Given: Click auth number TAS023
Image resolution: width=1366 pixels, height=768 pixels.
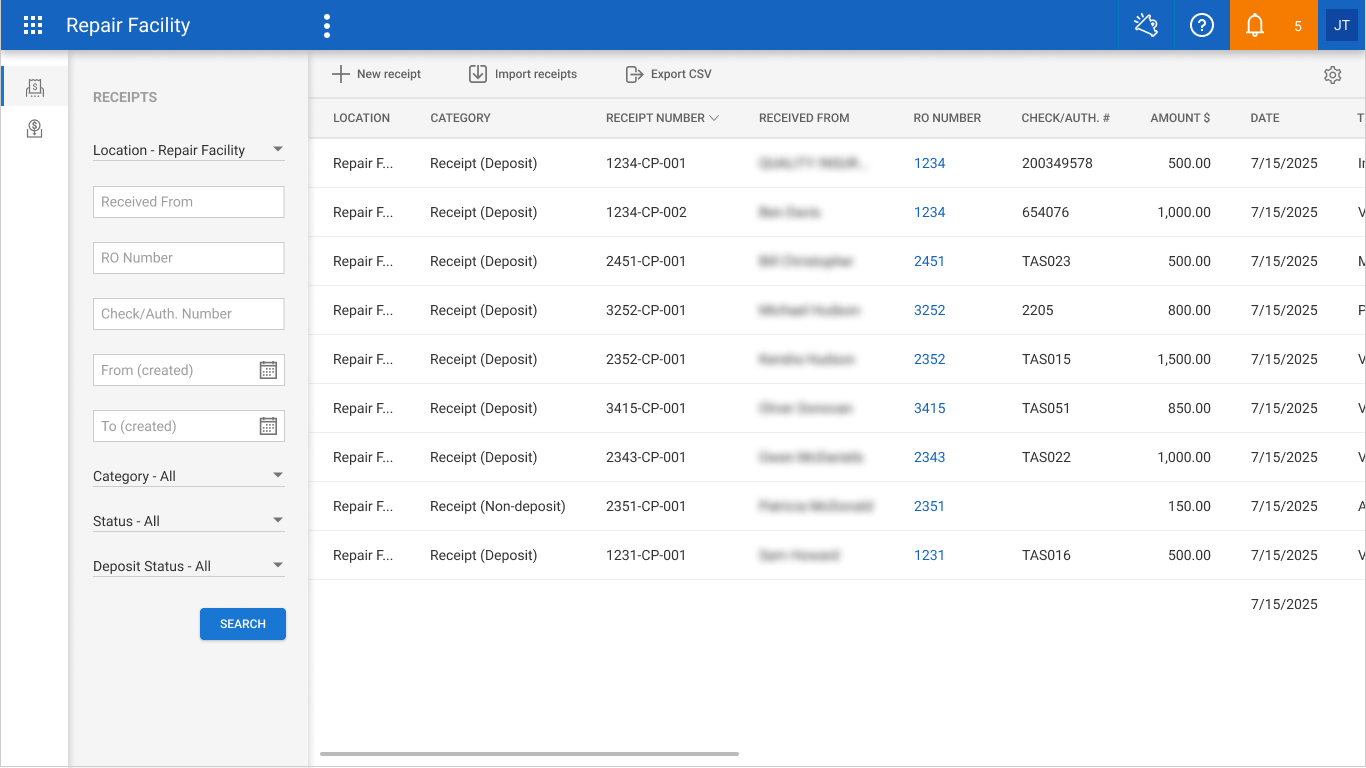Looking at the screenshot, I should 1046,261.
